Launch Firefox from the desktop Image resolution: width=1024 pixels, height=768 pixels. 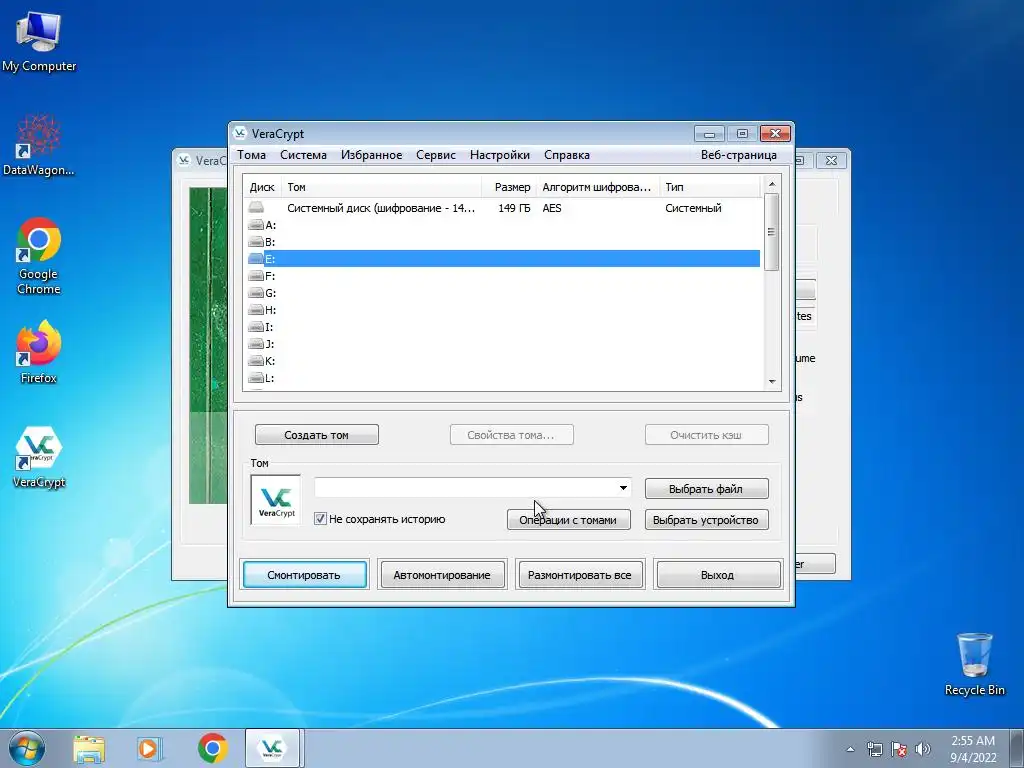point(39,351)
